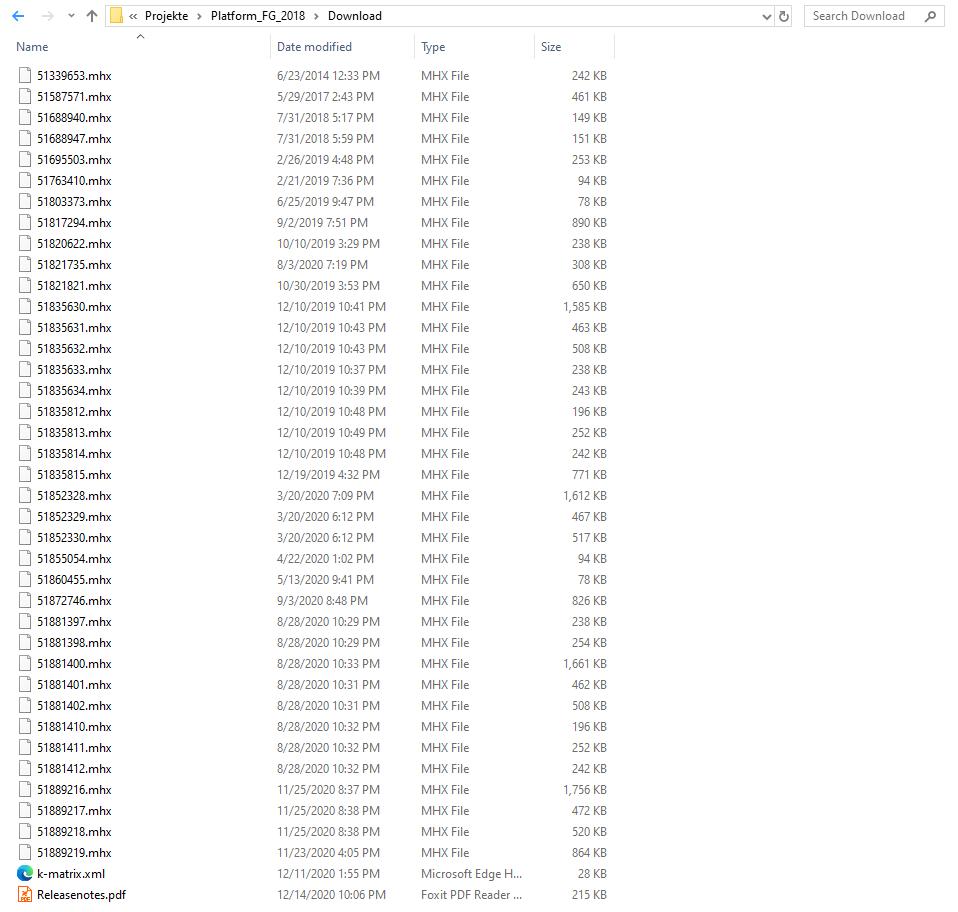Select file name 51763410.mhx

click(x=74, y=181)
